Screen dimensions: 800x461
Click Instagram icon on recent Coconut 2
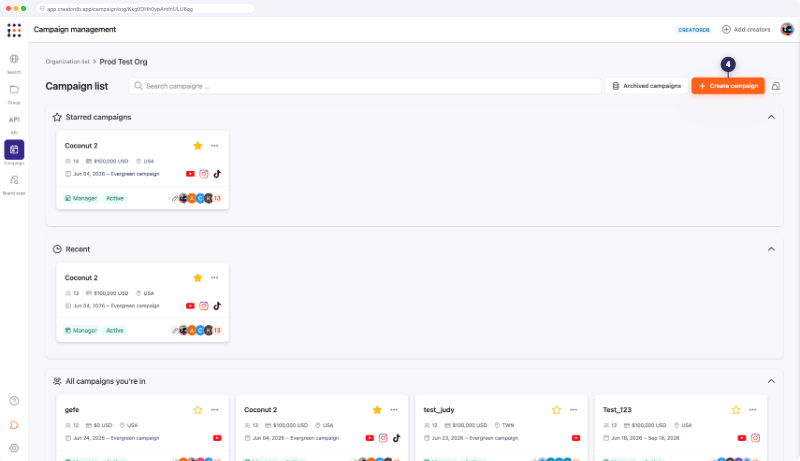pyautogui.click(x=204, y=306)
